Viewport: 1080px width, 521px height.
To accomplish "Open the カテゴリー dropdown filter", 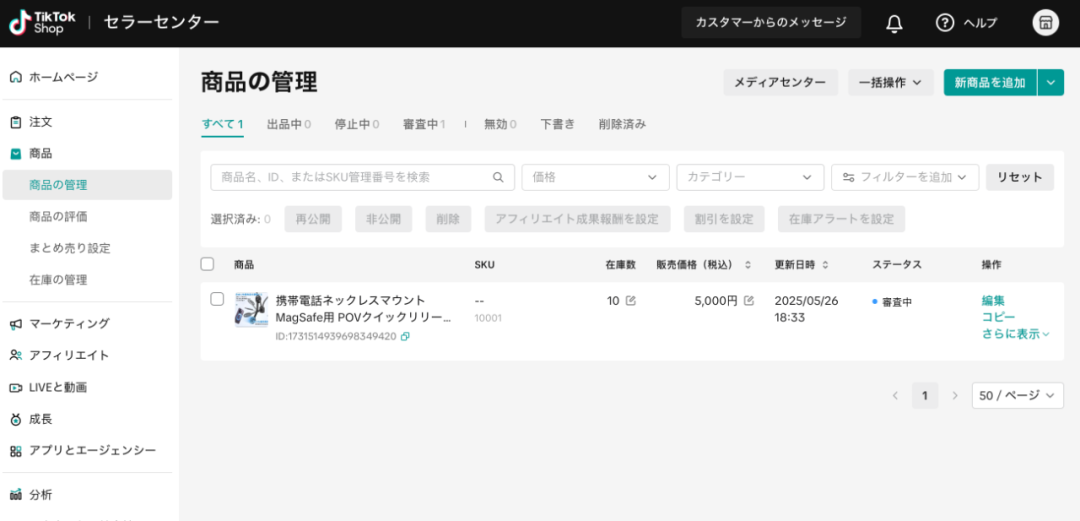I will coord(750,177).
